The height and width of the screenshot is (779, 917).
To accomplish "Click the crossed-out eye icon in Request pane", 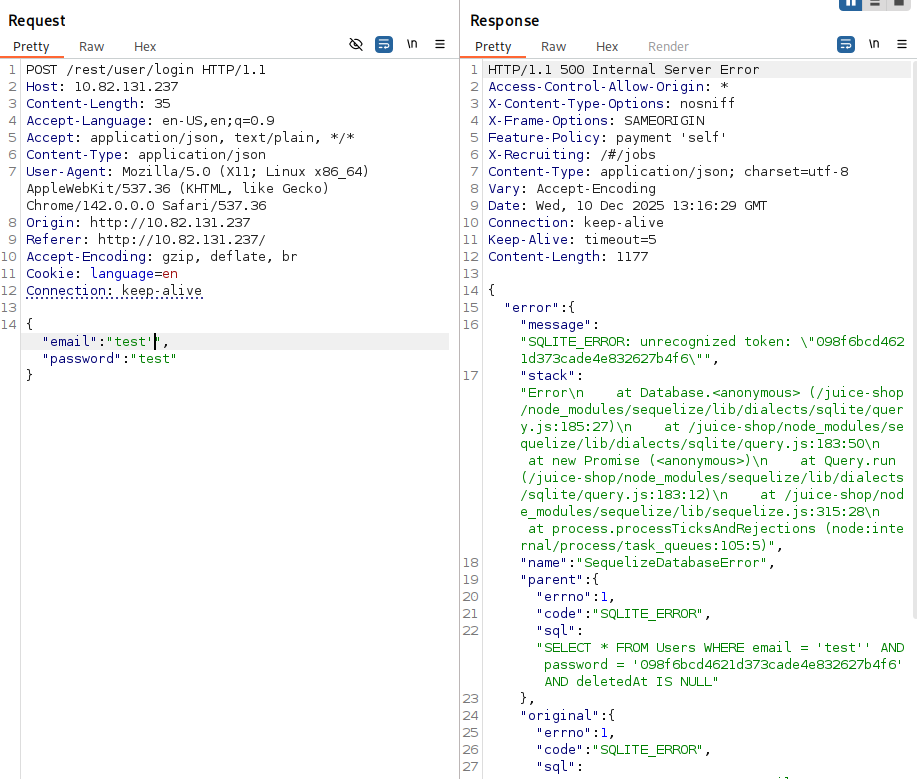I will tap(356, 44).
